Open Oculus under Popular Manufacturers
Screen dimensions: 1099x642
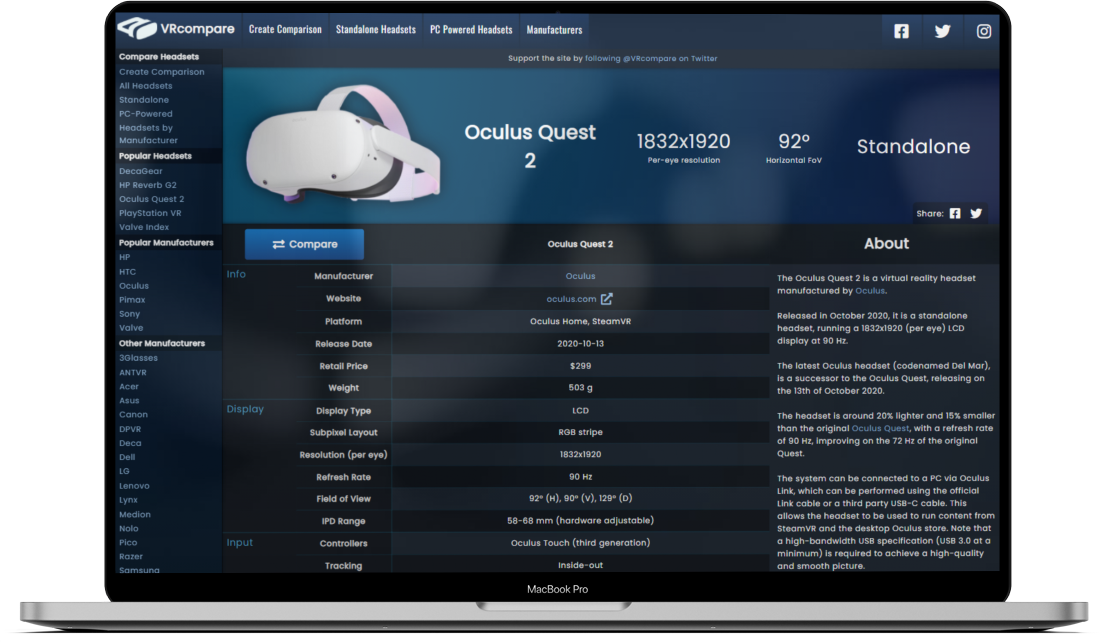(134, 286)
